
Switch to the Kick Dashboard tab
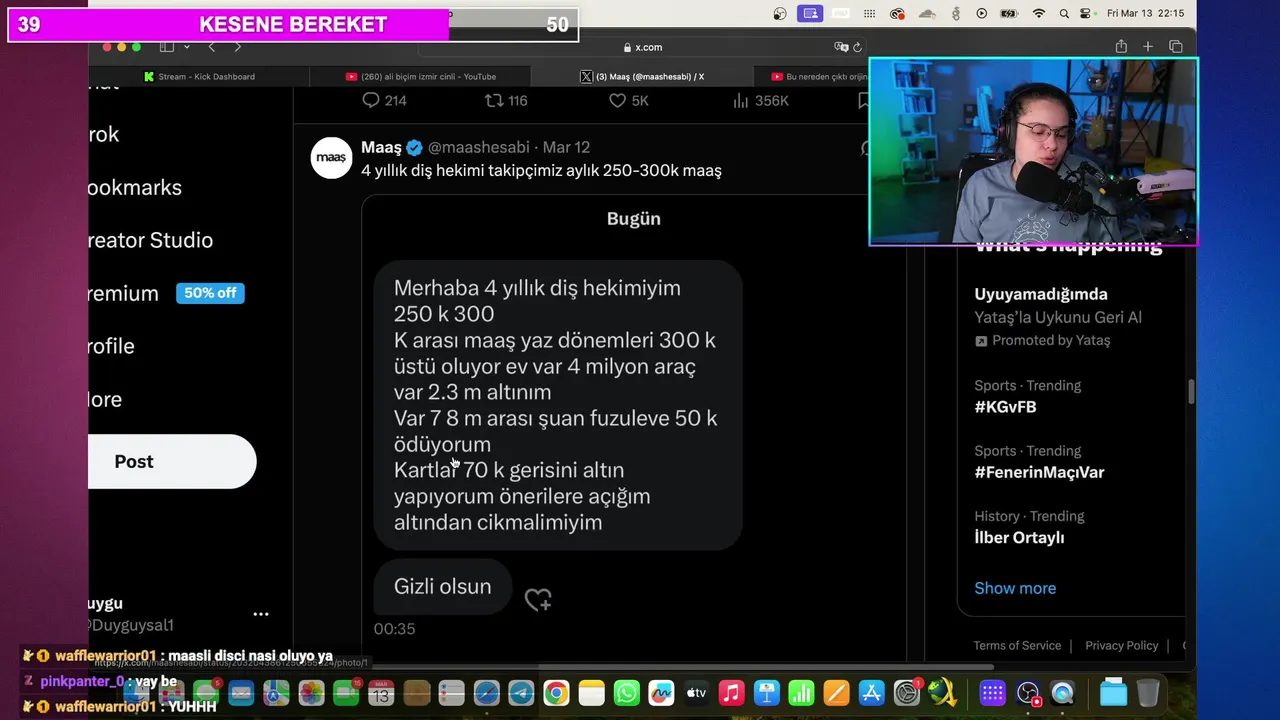point(199,76)
